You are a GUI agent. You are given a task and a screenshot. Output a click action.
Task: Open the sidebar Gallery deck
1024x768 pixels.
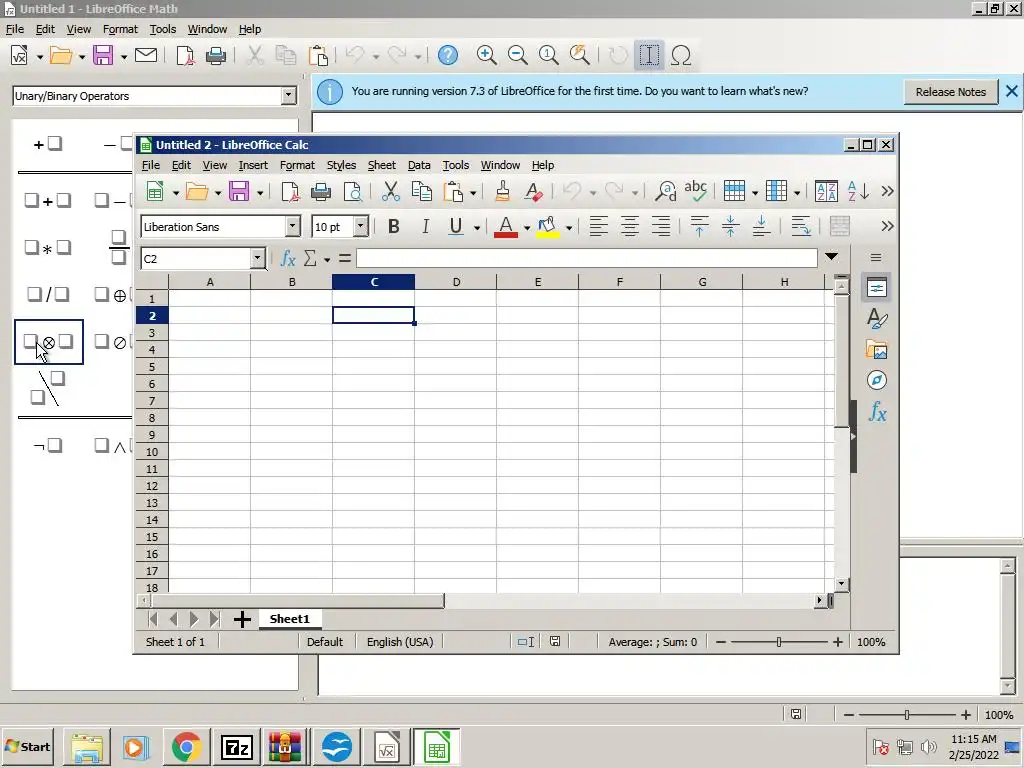tap(876, 350)
